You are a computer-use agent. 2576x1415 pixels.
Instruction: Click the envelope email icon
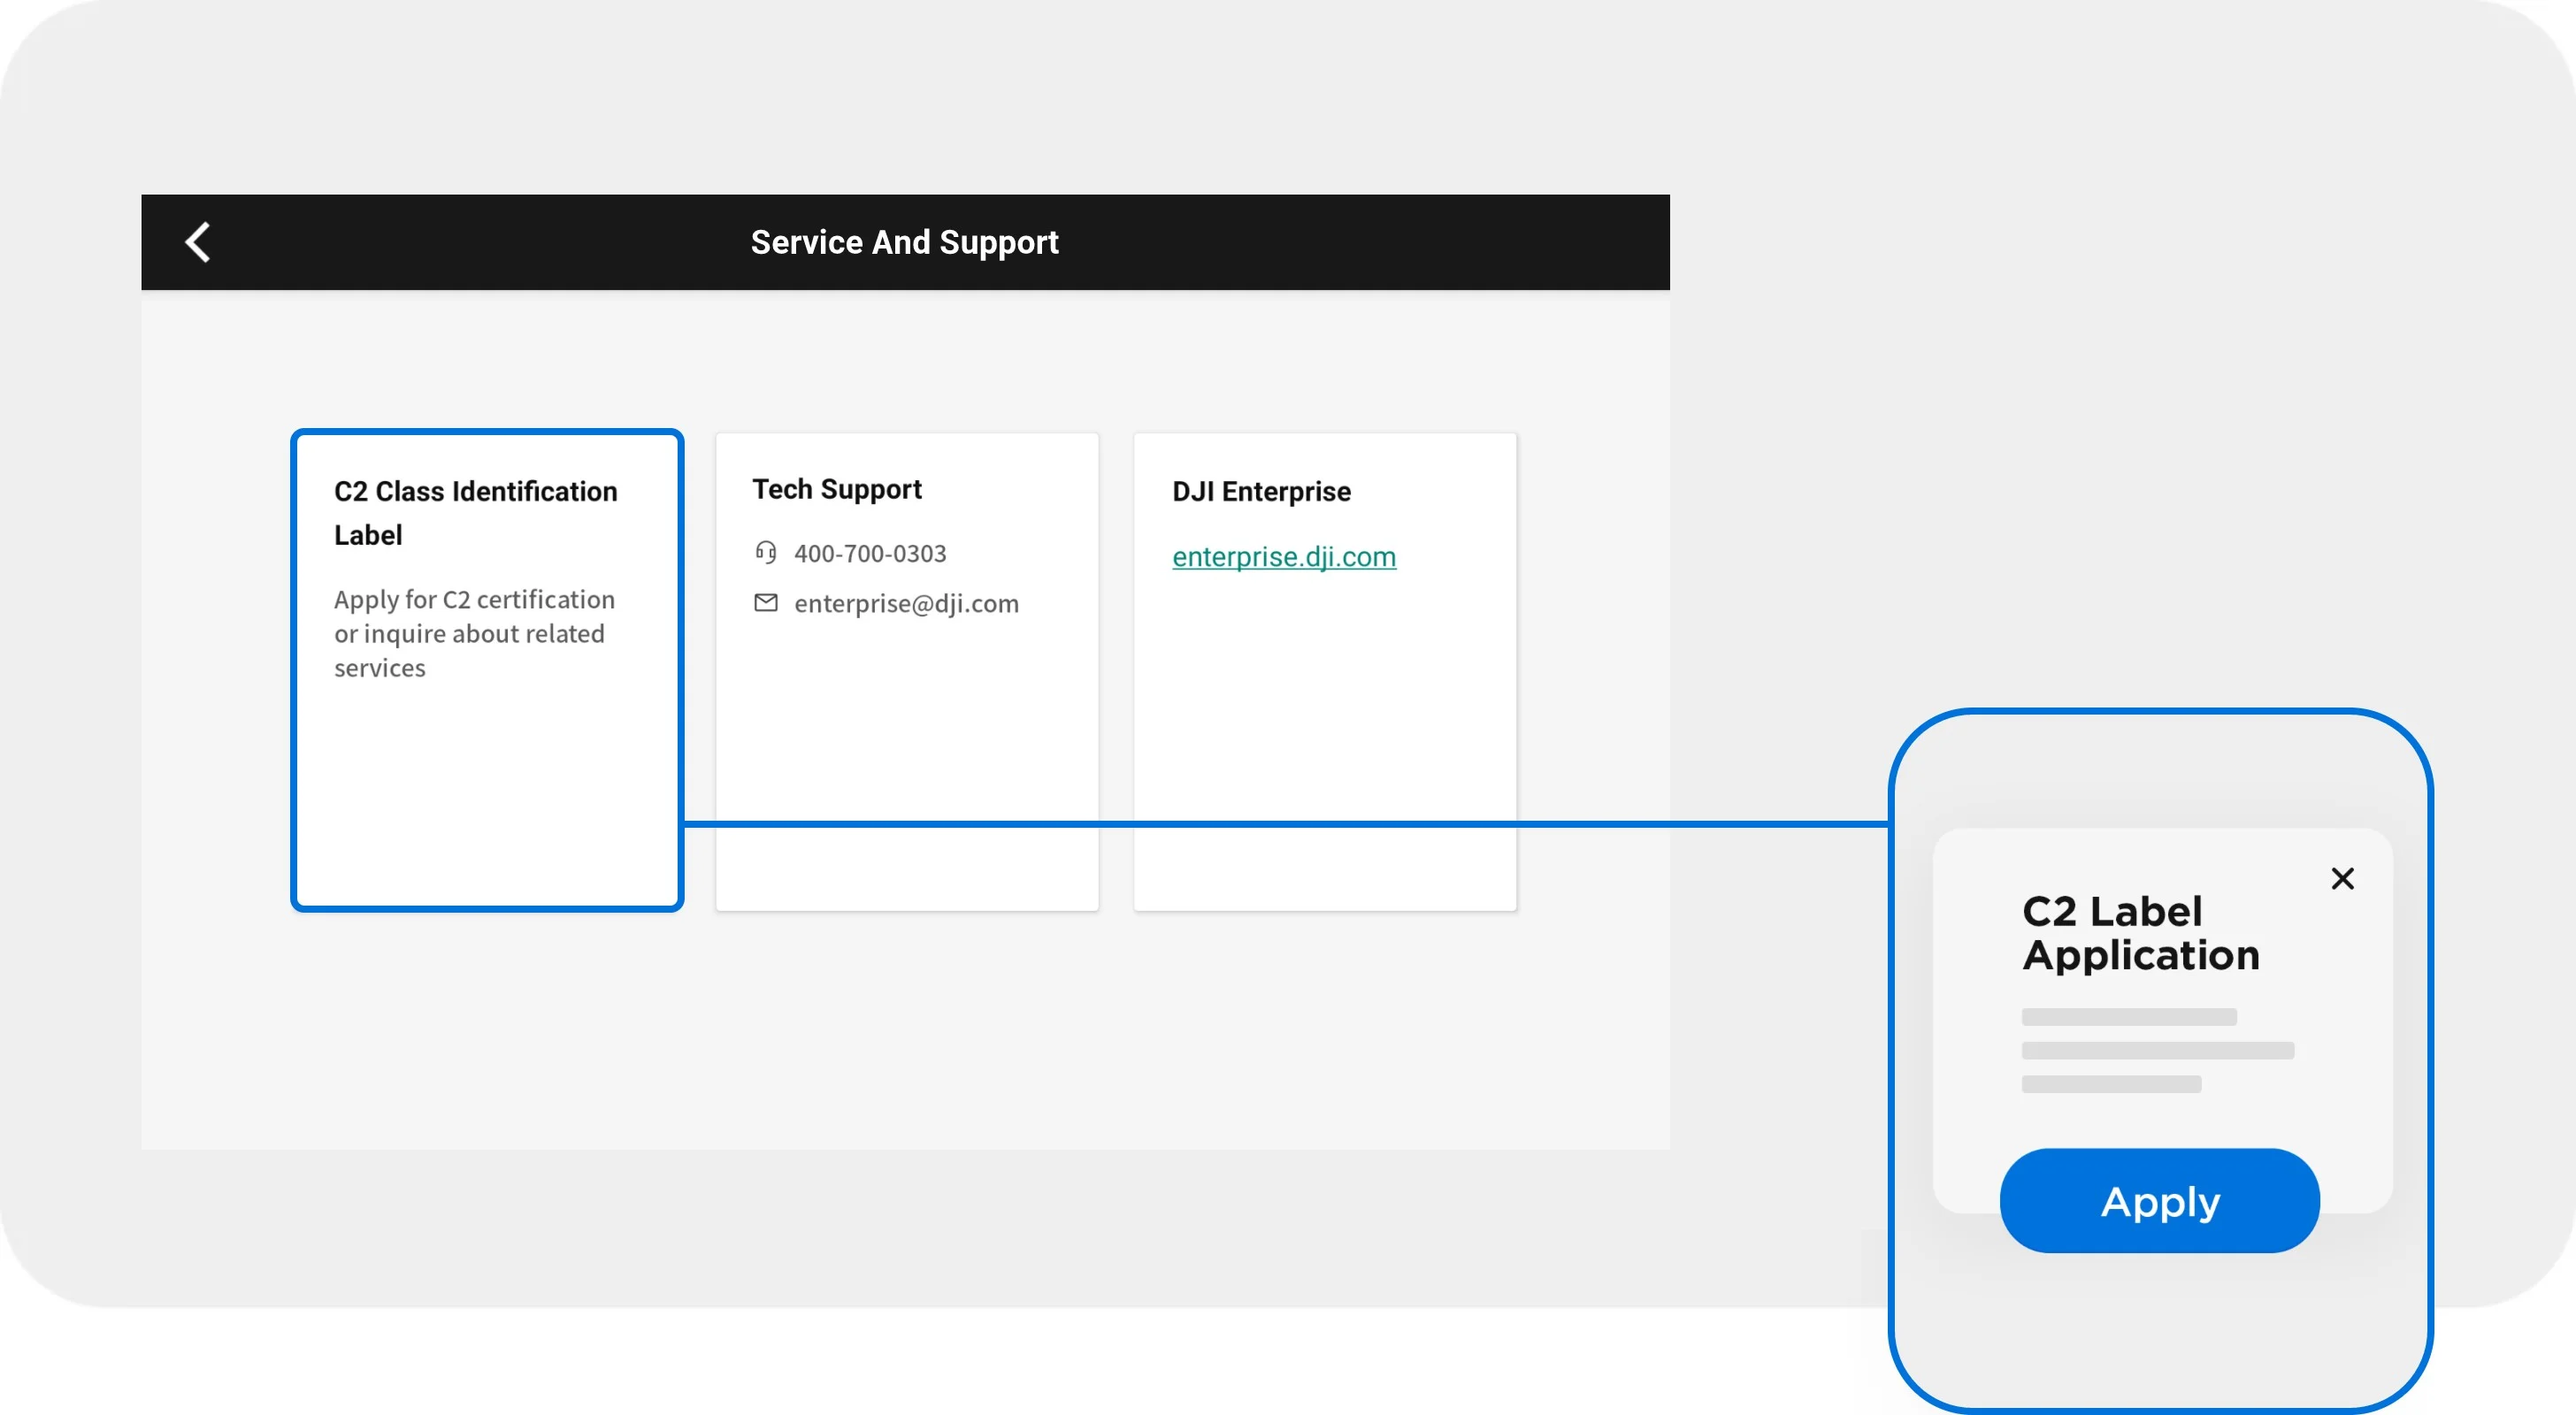coord(765,602)
